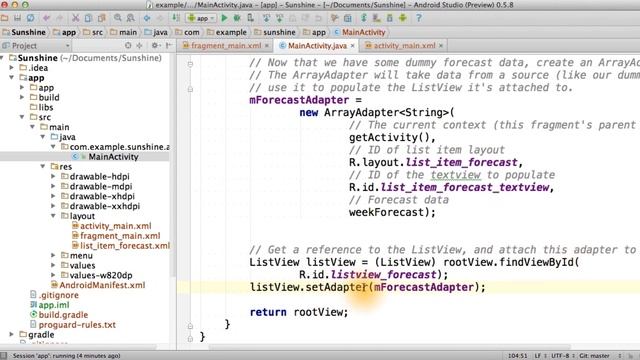The image size is (640, 360).
Task: Click the 104:51 caret position indicator
Action: click(x=518, y=356)
